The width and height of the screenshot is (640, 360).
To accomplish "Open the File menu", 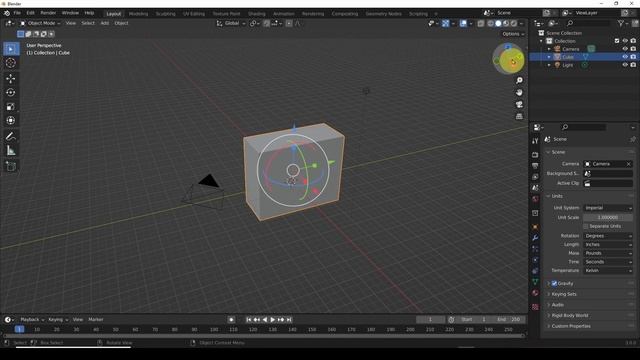I will click(17, 13).
